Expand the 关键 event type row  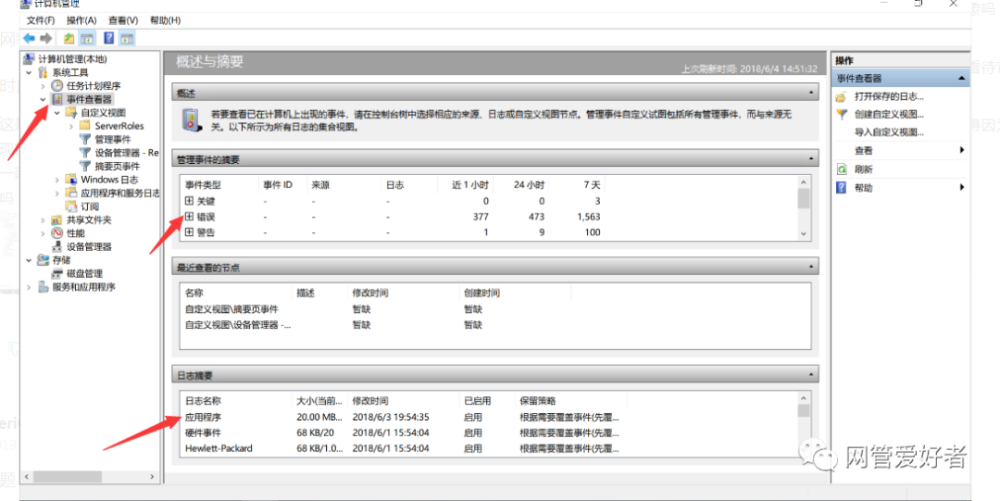coord(189,201)
